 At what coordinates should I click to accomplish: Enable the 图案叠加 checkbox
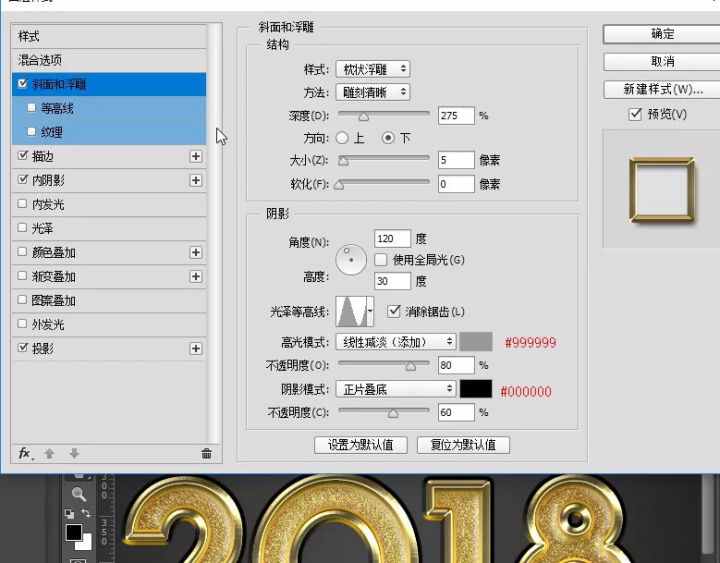click(22, 299)
